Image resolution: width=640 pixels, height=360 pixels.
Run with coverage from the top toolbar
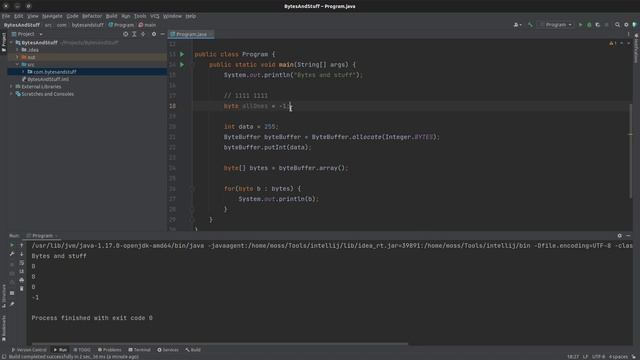point(598,25)
